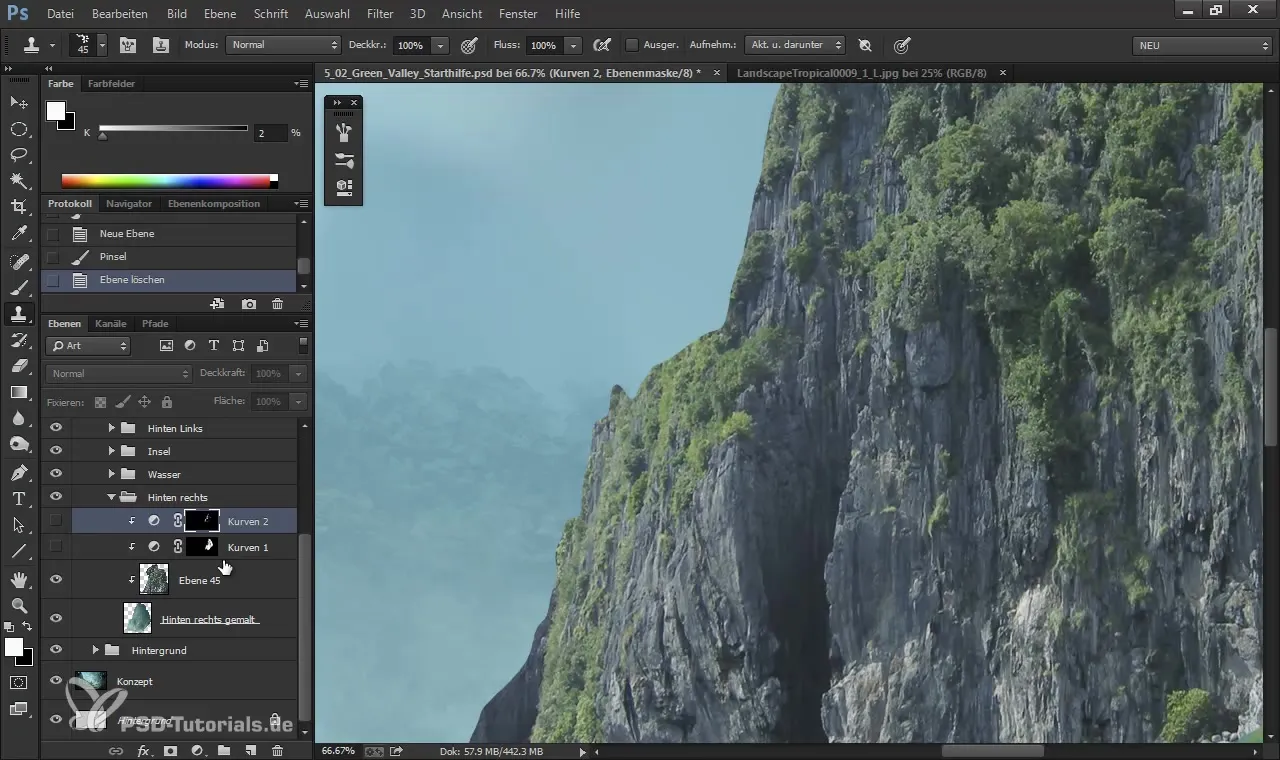1280x760 pixels.
Task: Create new group folder icon in Ebenen
Action: (x=224, y=750)
